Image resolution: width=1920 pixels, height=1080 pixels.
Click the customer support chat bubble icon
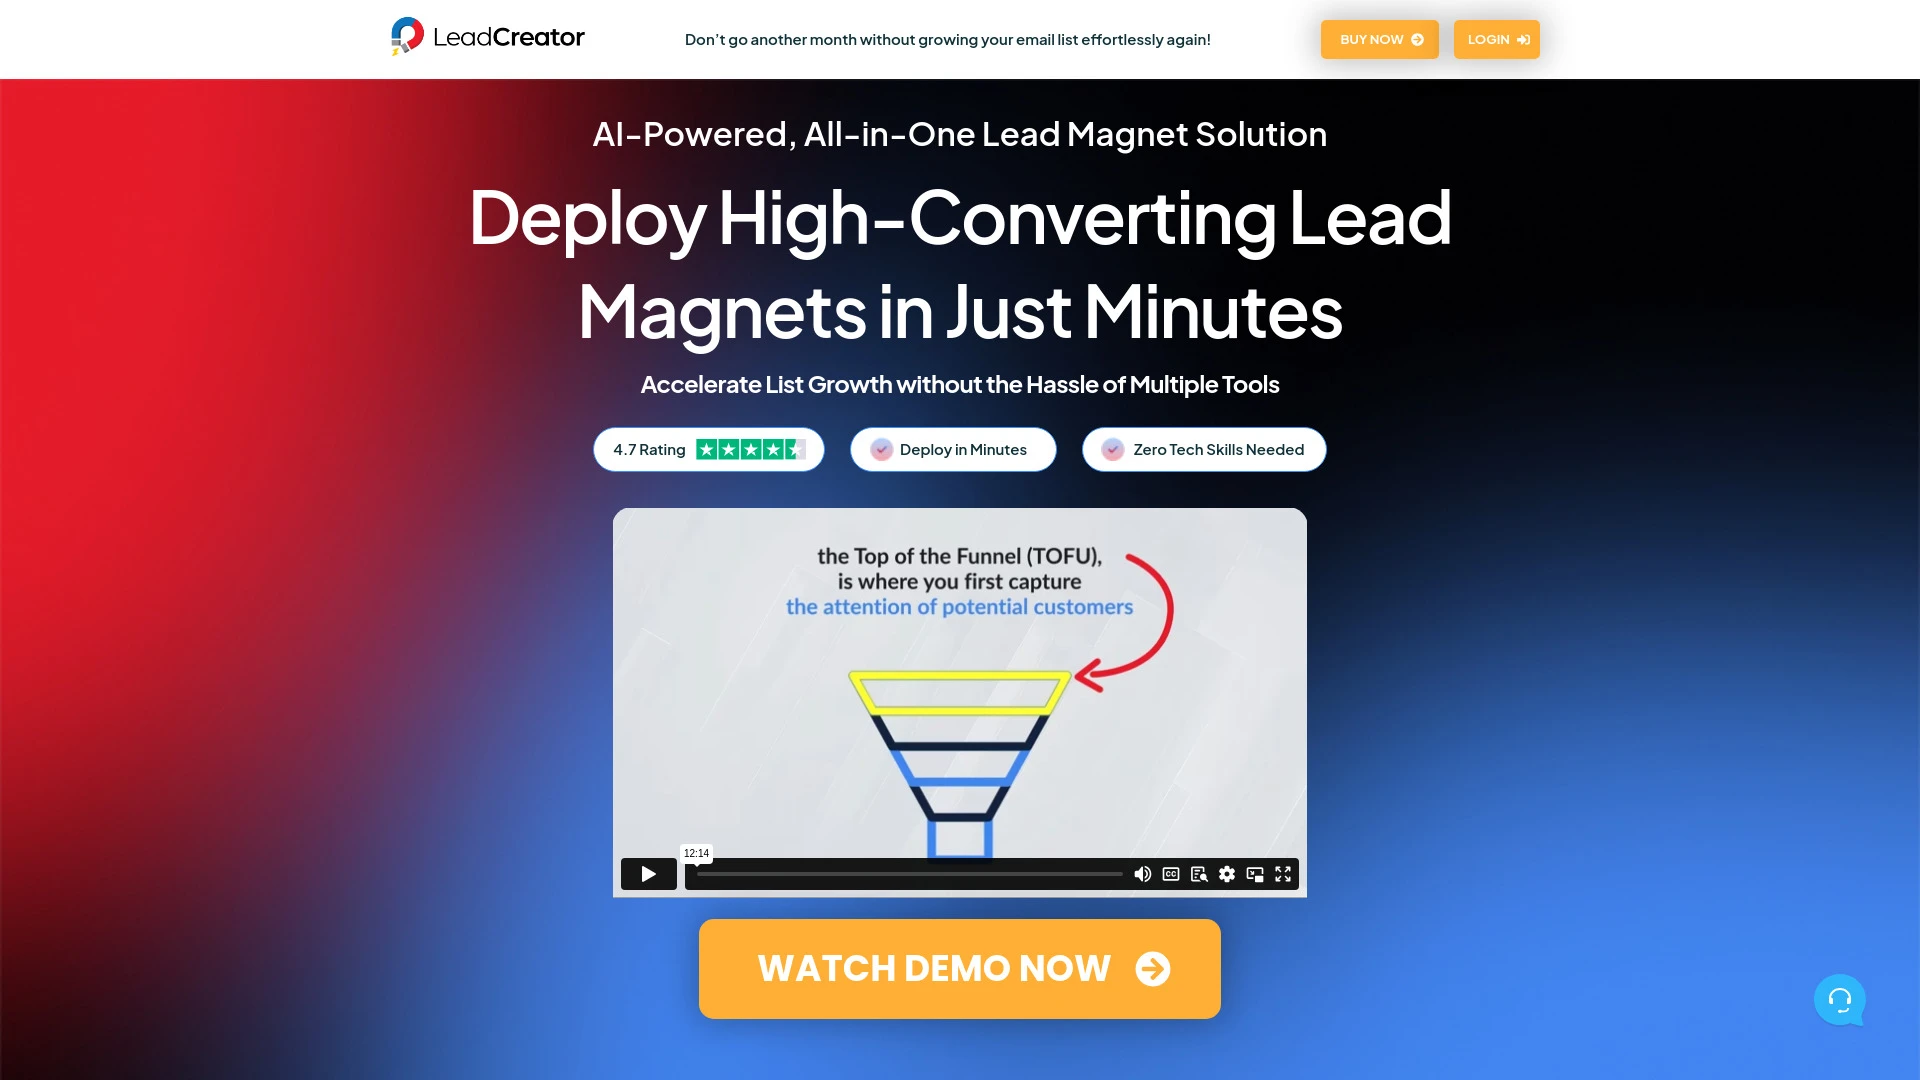[1840, 1000]
